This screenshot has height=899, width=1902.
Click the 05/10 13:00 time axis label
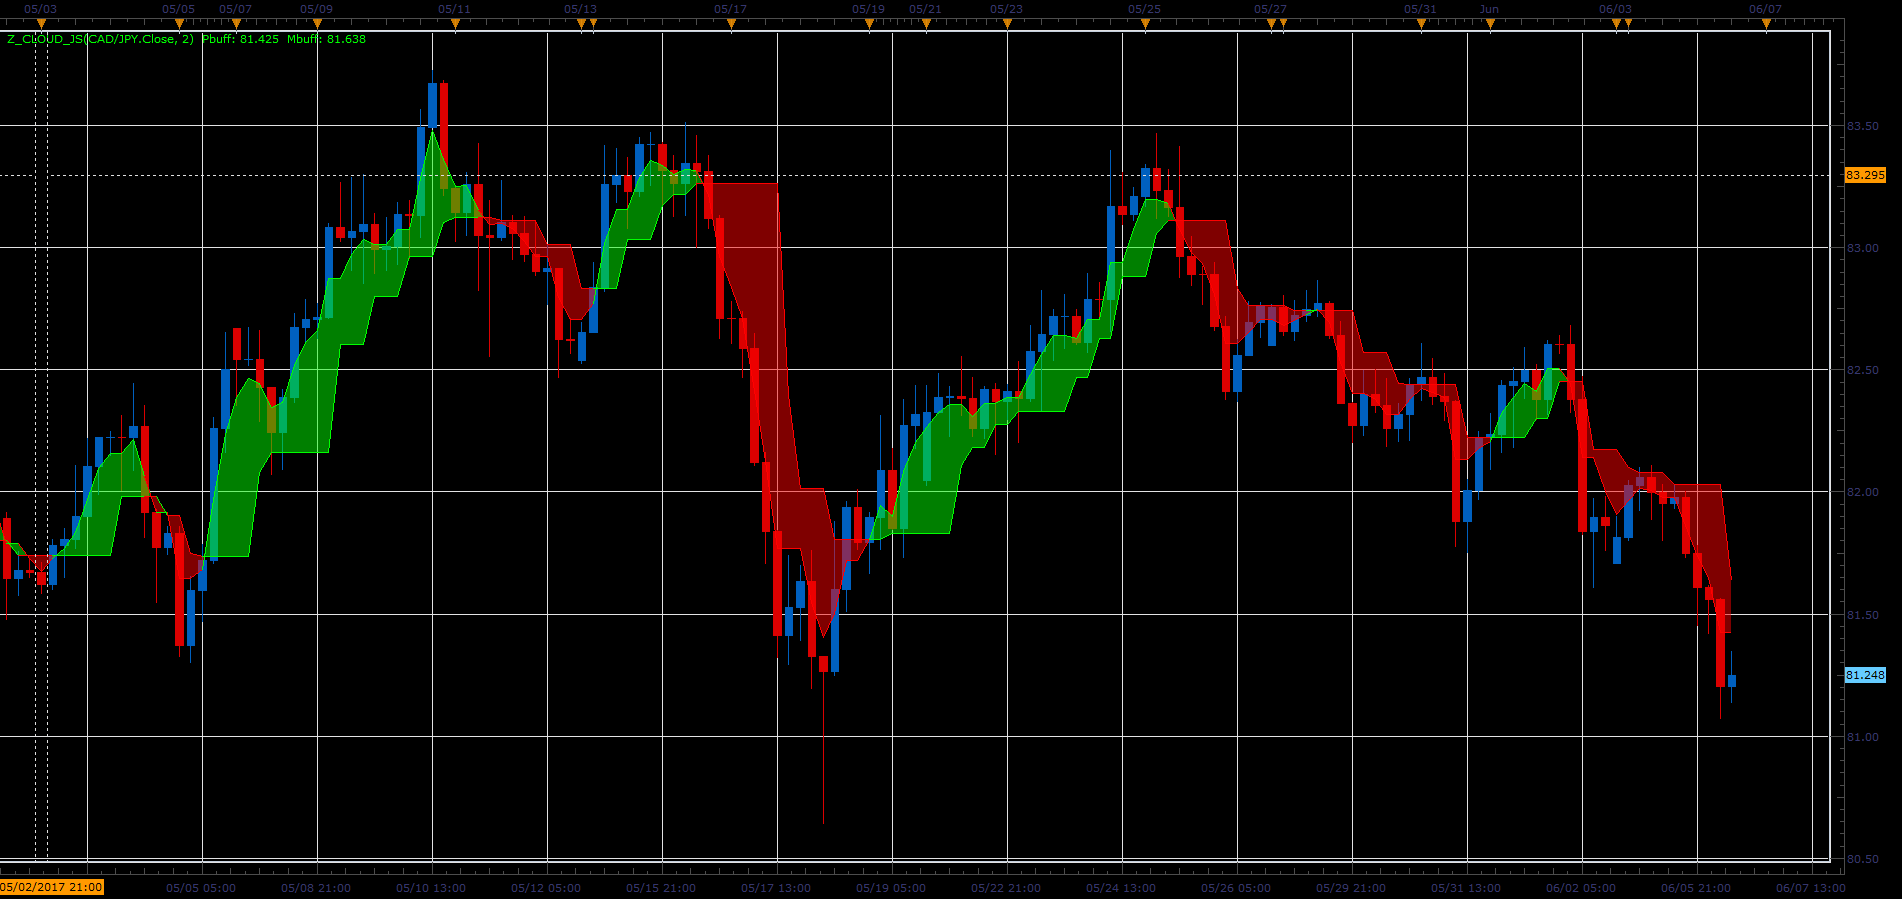coord(431,888)
